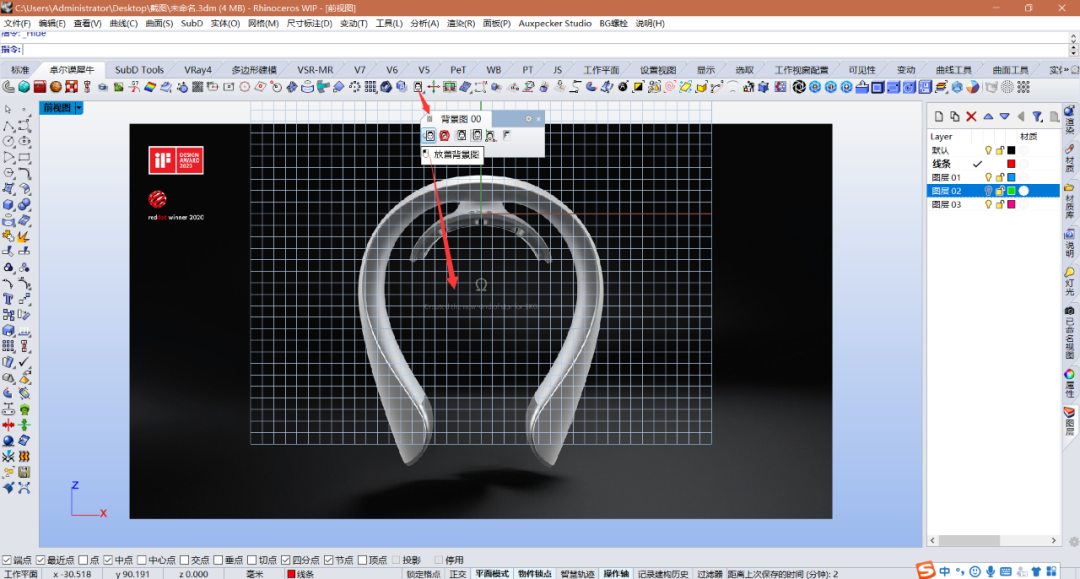Toggle 物件锁点 in status bar
Viewport: 1080px width, 579px height.
click(534, 574)
